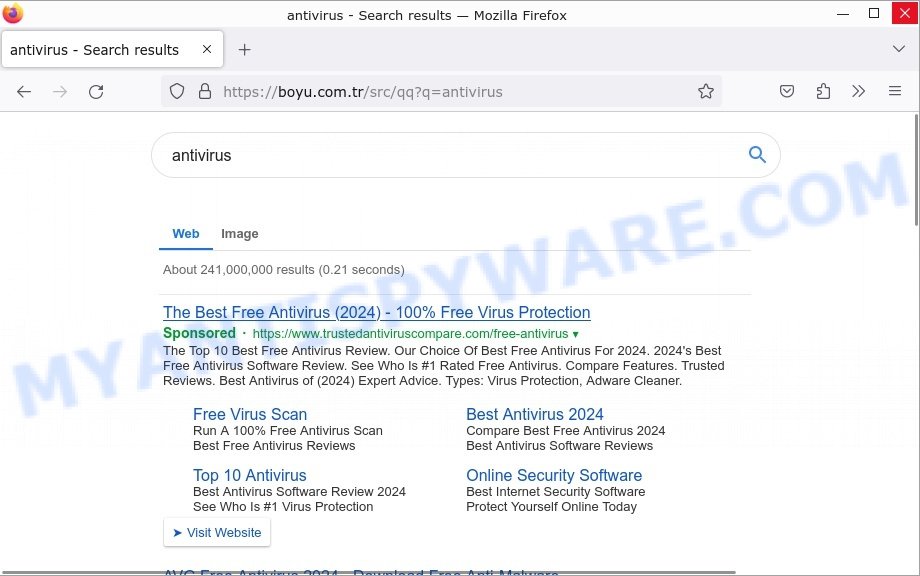Open The Best Free Antivirus (2024) link
This screenshot has width=920, height=576.
[x=377, y=312]
